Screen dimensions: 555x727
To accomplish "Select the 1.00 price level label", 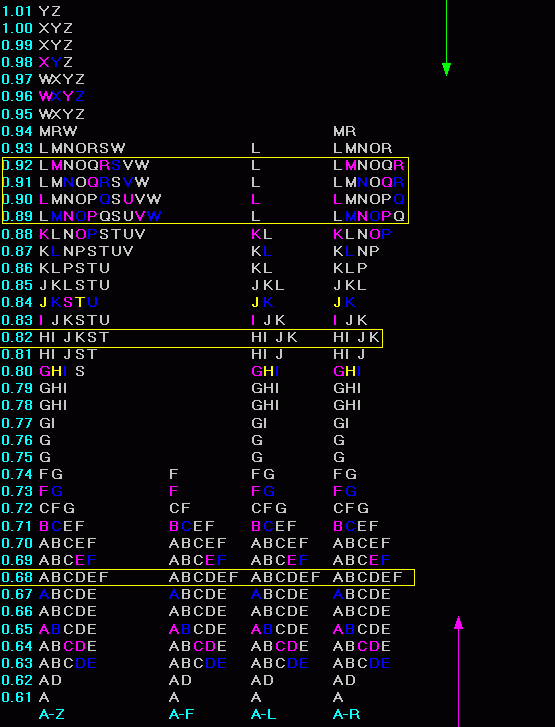I will click(17, 28).
